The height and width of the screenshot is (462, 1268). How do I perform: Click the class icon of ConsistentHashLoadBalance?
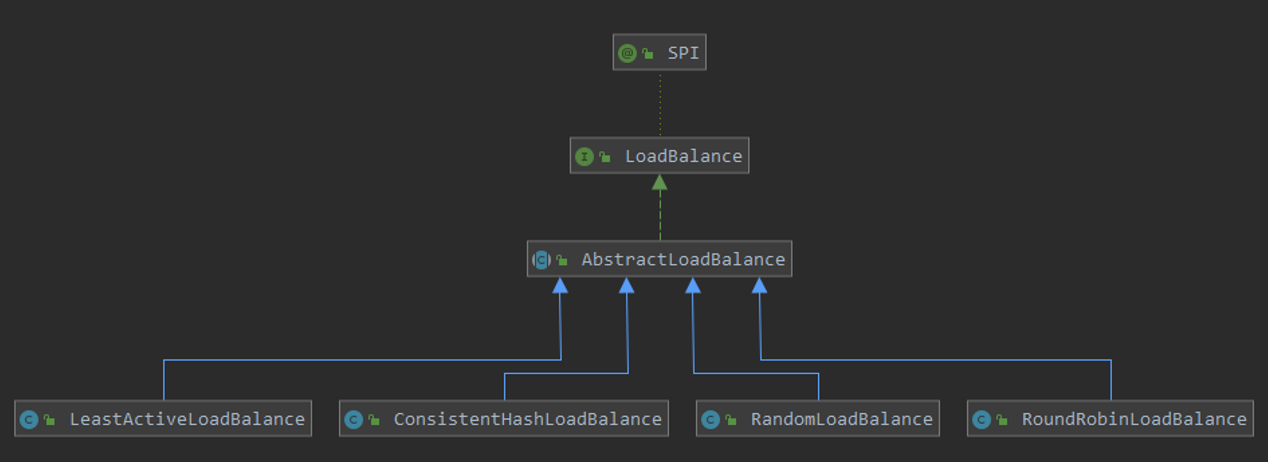click(x=353, y=419)
